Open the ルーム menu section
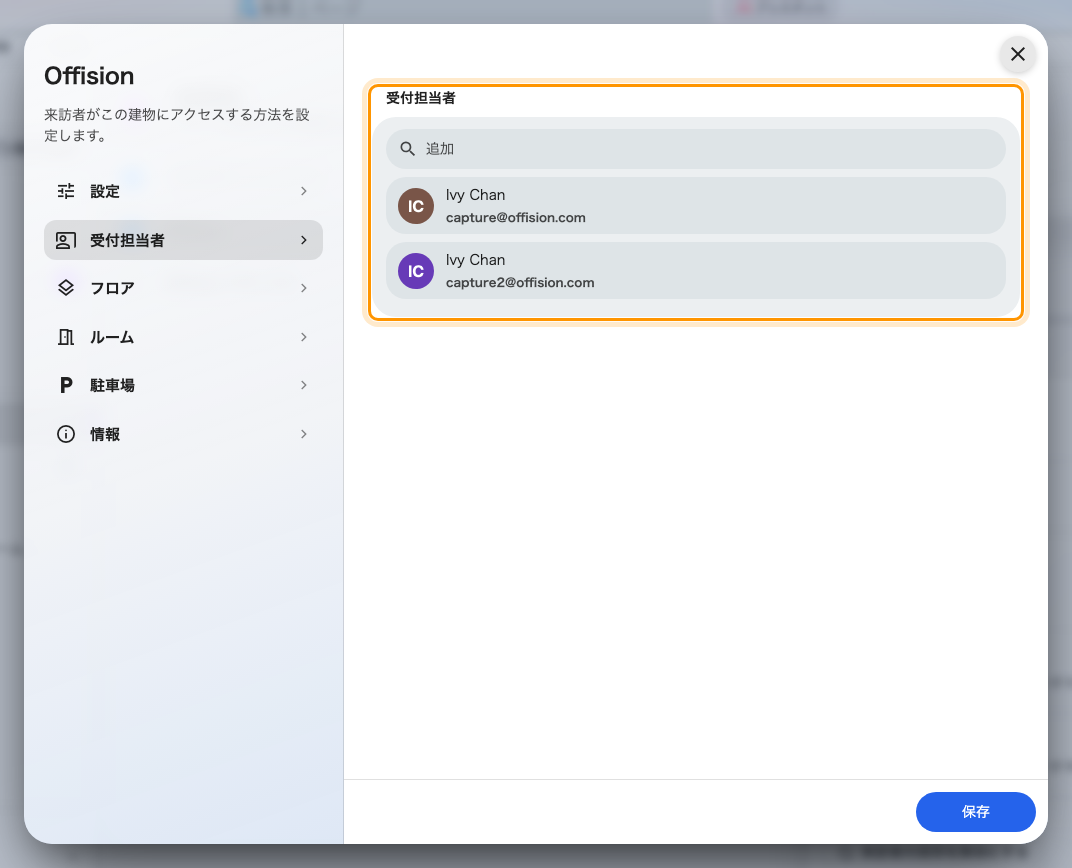This screenshot has width=1072, height=868. (183, 337)
